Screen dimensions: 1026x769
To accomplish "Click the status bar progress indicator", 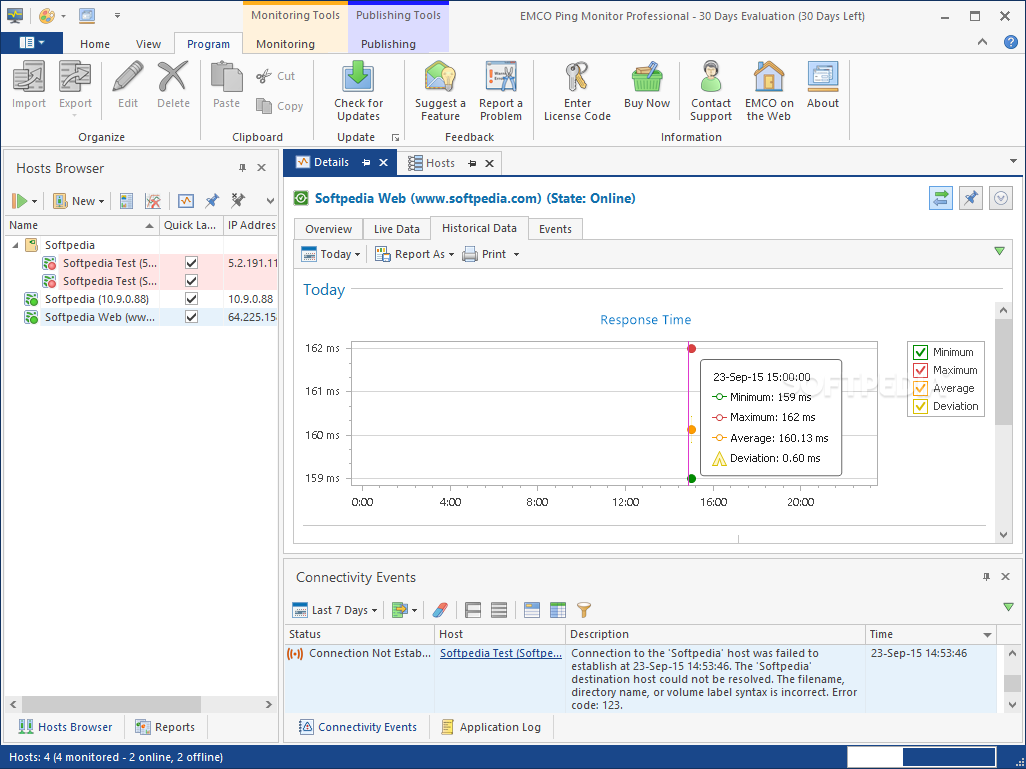I will coord(921,757).
